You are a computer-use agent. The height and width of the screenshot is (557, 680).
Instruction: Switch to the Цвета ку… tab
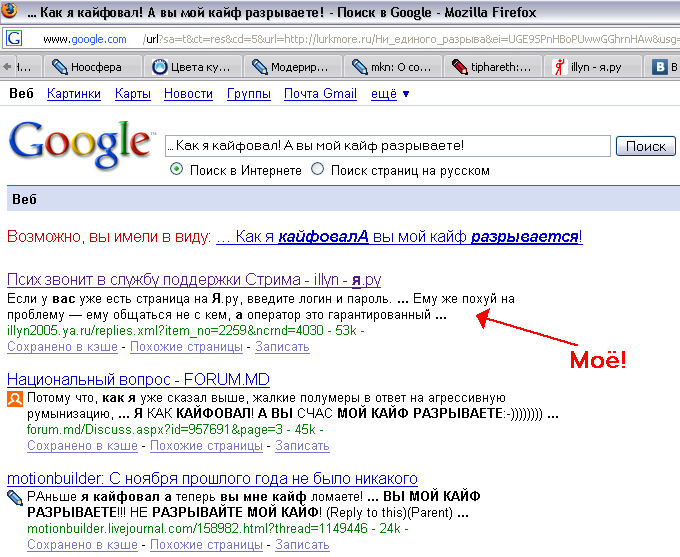click(x=192, y=67)
